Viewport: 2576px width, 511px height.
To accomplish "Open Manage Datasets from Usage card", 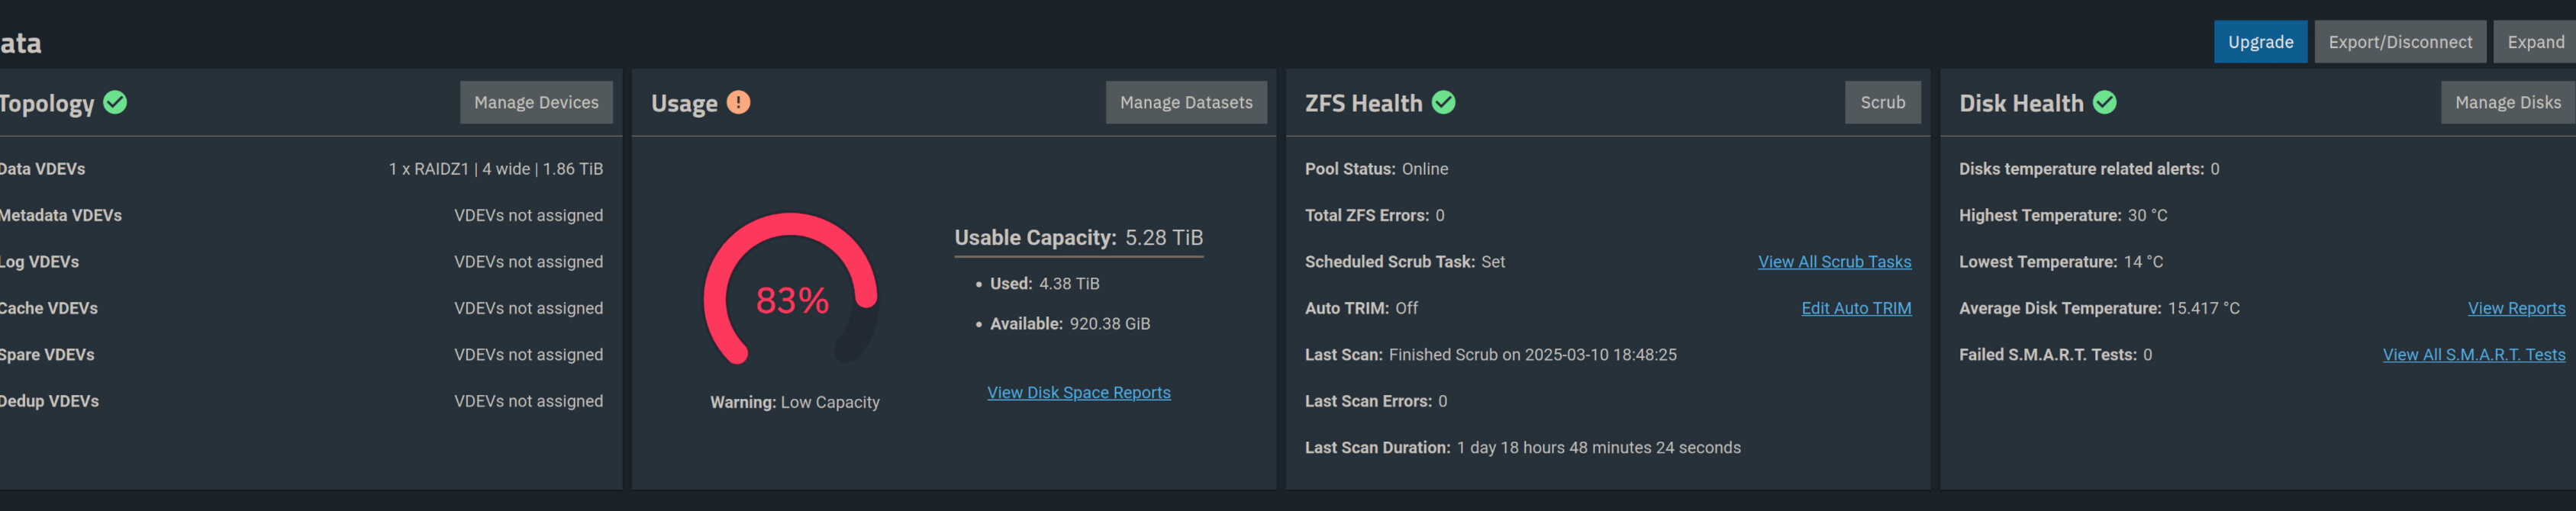I will (1186, 102).
